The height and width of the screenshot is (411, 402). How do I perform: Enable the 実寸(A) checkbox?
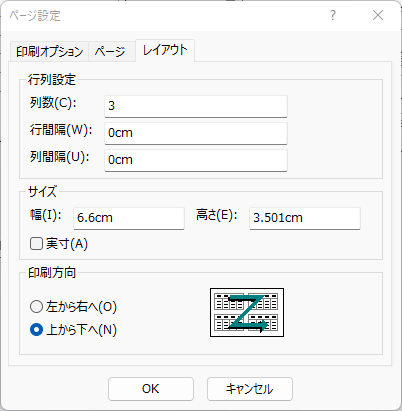(36, 244)
